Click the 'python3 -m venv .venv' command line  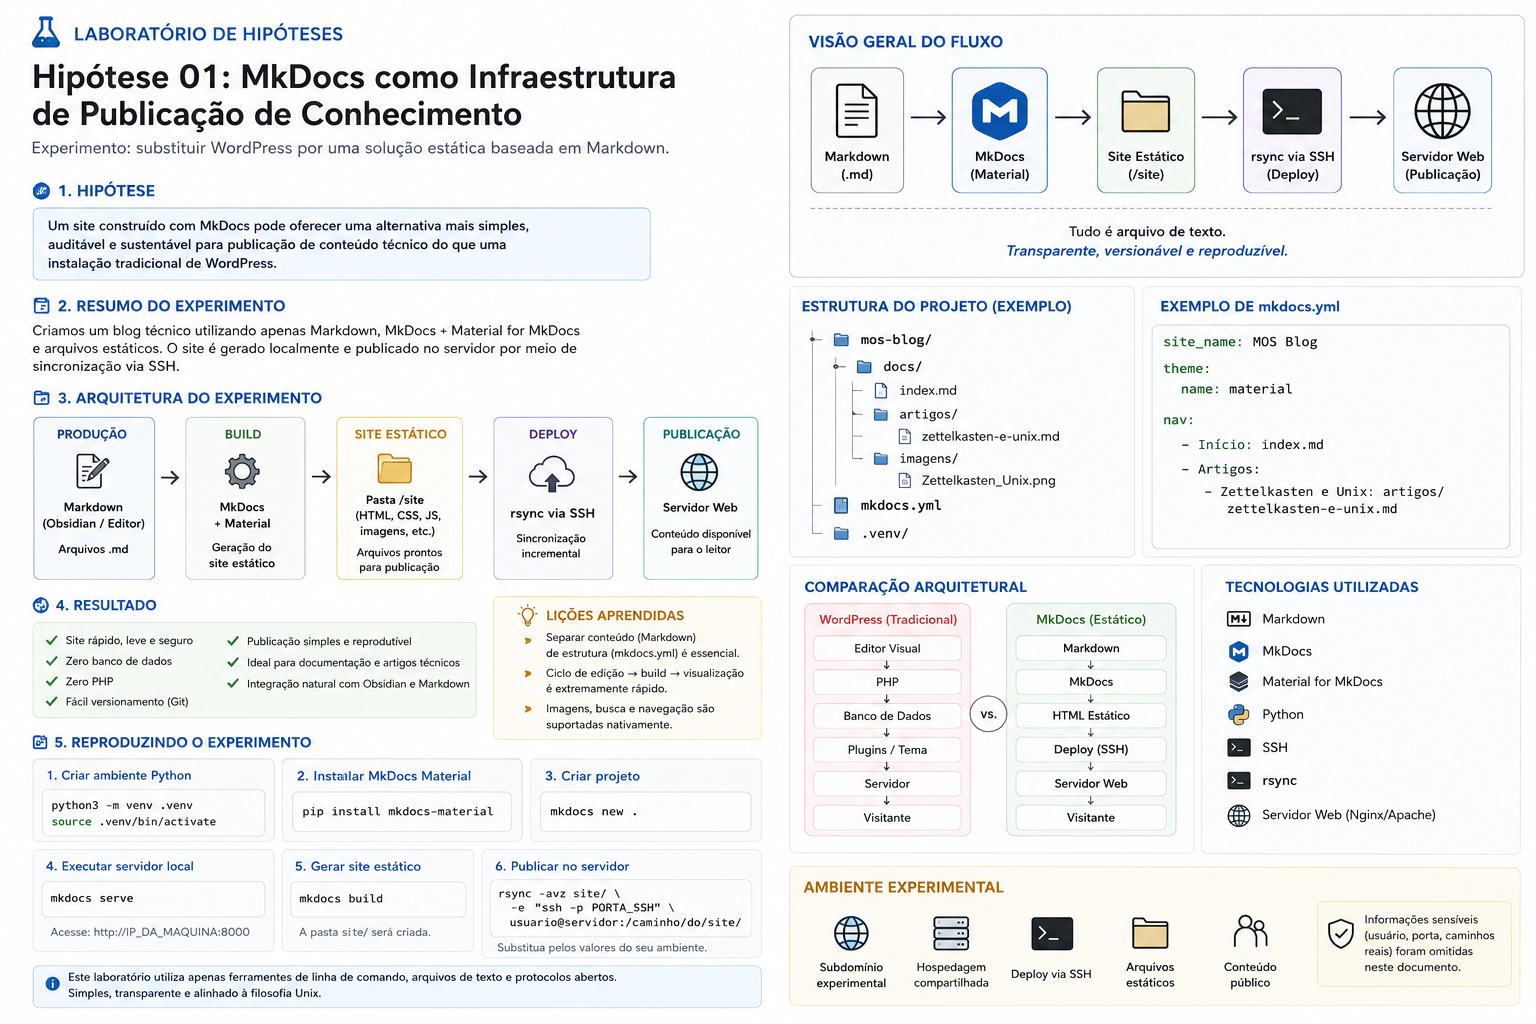(122, 805)
